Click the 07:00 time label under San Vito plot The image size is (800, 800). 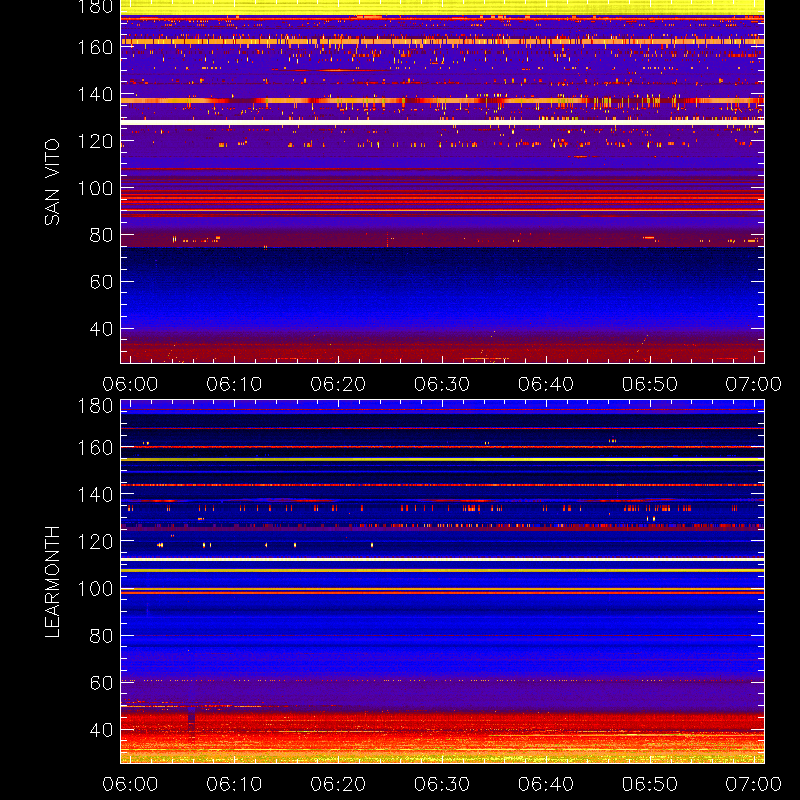754,384
